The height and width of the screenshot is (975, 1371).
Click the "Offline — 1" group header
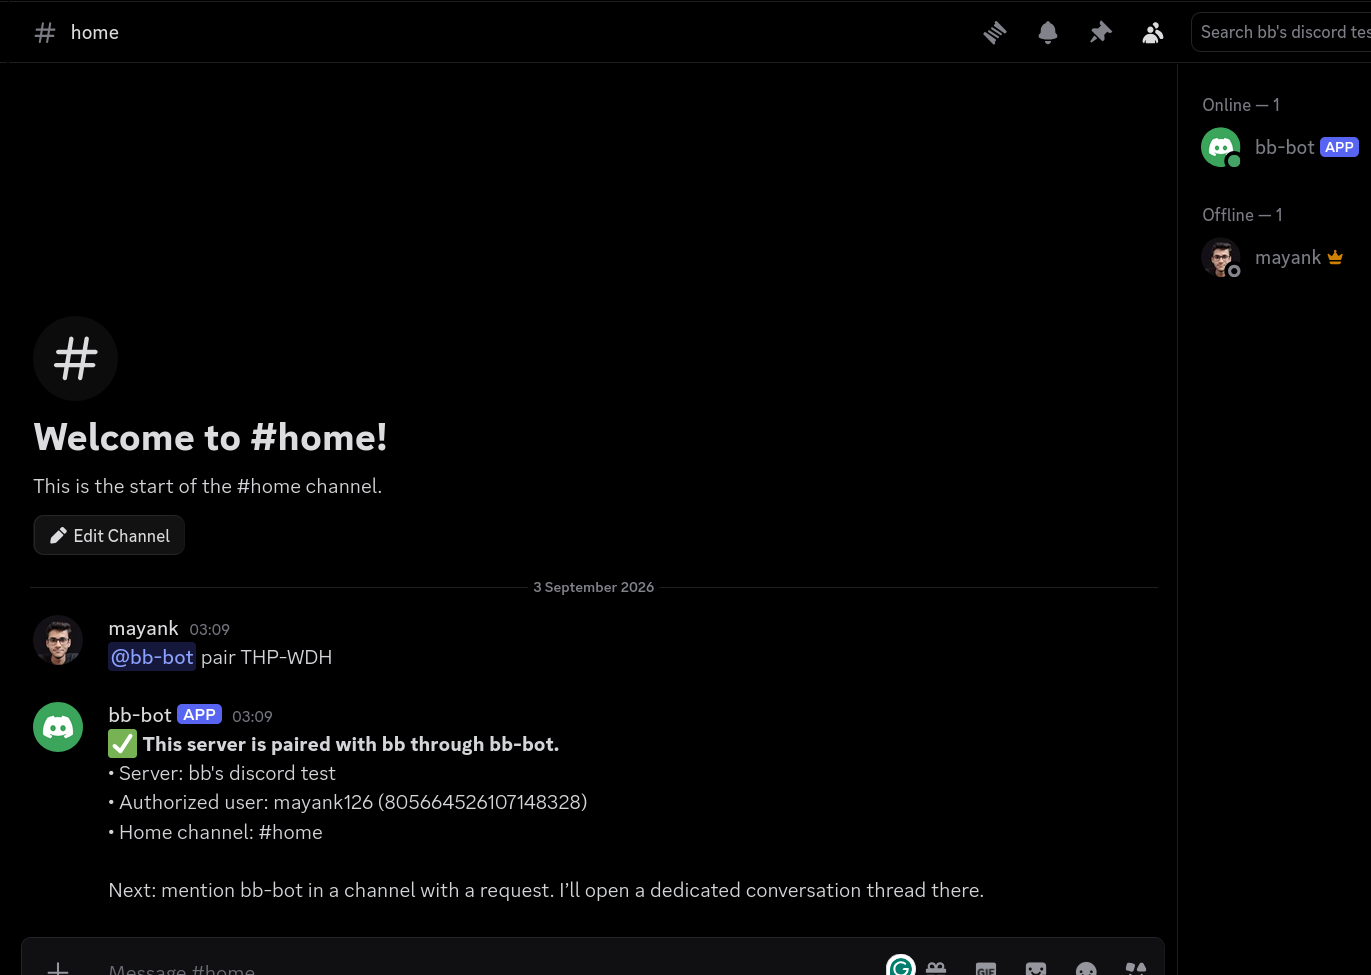(x=1242, y=215)
